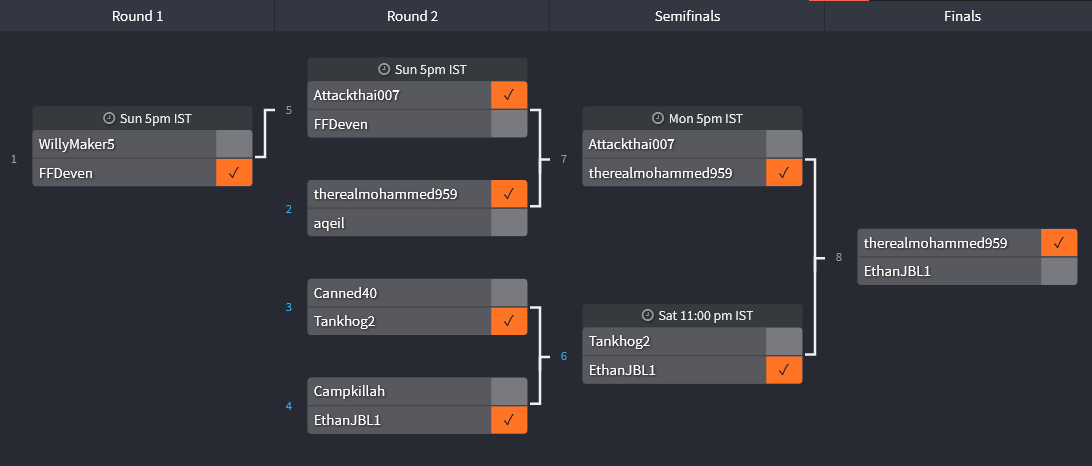This screenshot has height=466, width=1092.
Task: Click the clock icon beside Sat 11:00 pm IST
Action: coord(648,315)
